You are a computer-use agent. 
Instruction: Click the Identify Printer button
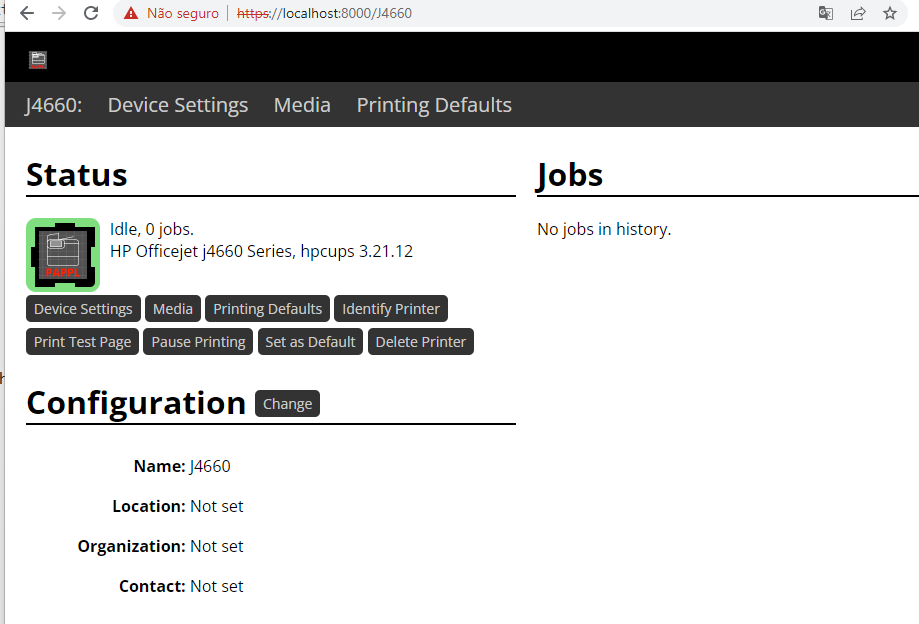point(391,309)
